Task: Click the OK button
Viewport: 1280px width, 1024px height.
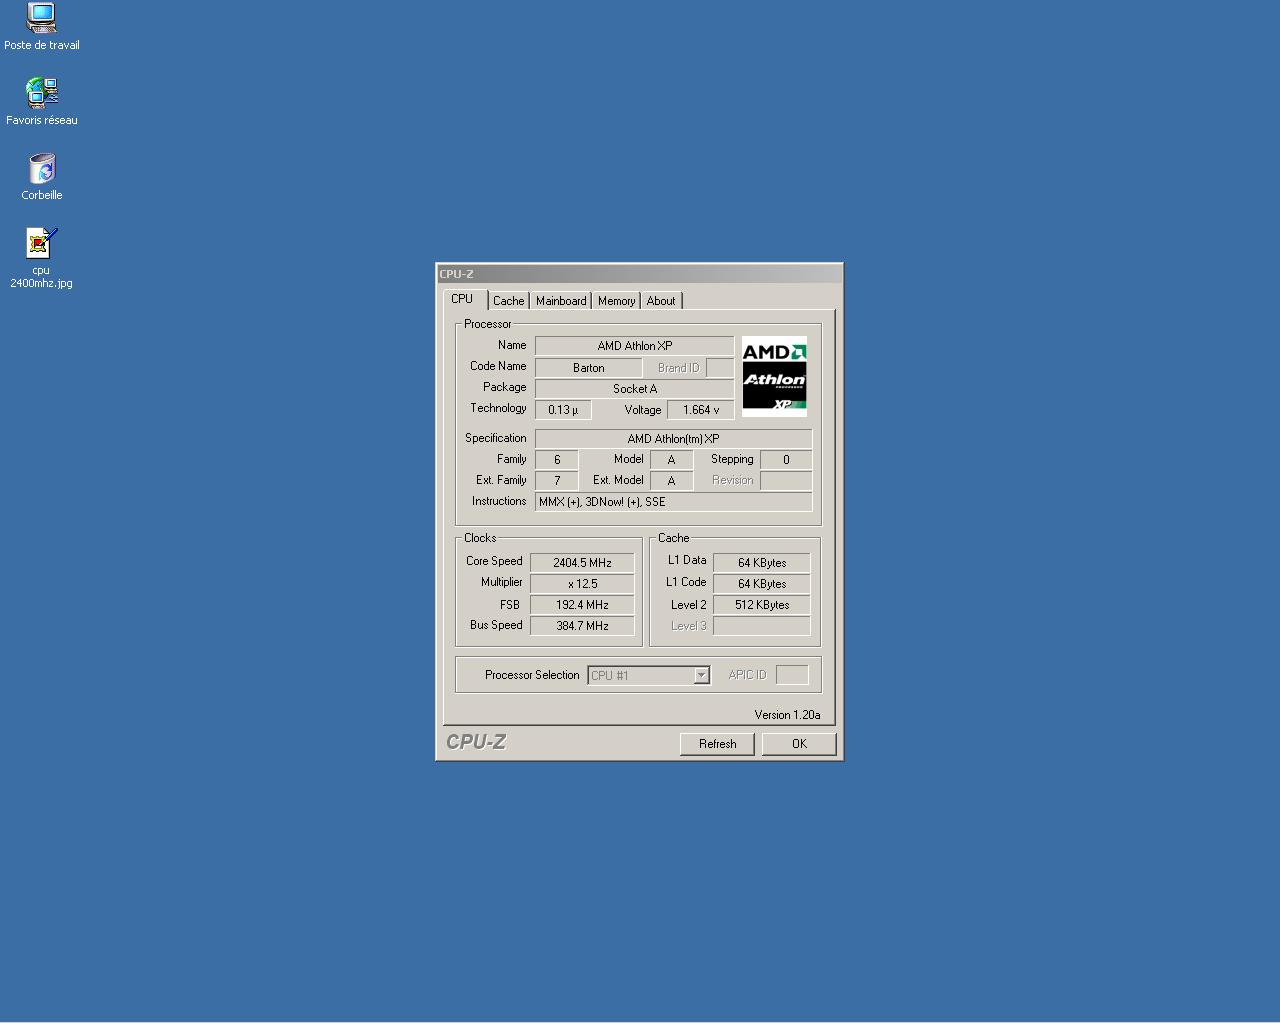Action: coord(799,744)
